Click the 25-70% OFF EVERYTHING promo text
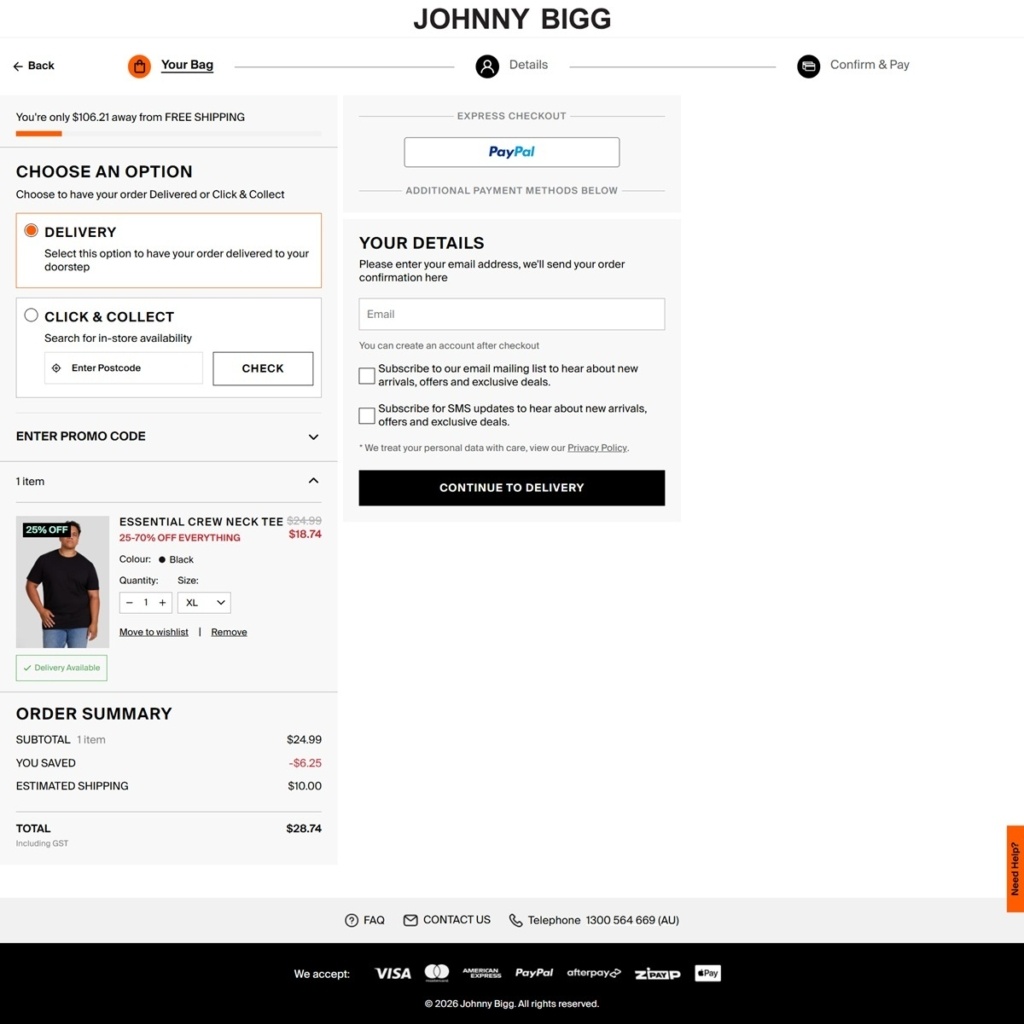1024x1024 pixels. point(180,538)
